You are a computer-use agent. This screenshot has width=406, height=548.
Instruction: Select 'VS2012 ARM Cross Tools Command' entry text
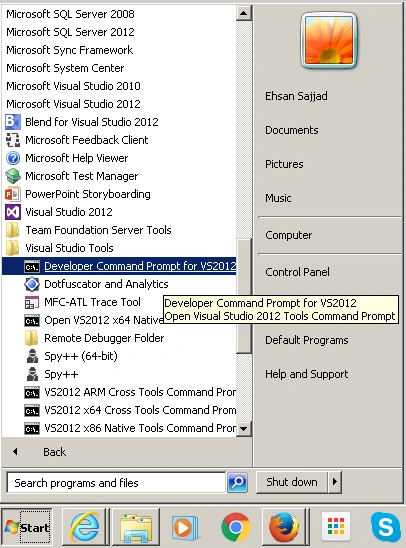[140, 392]
